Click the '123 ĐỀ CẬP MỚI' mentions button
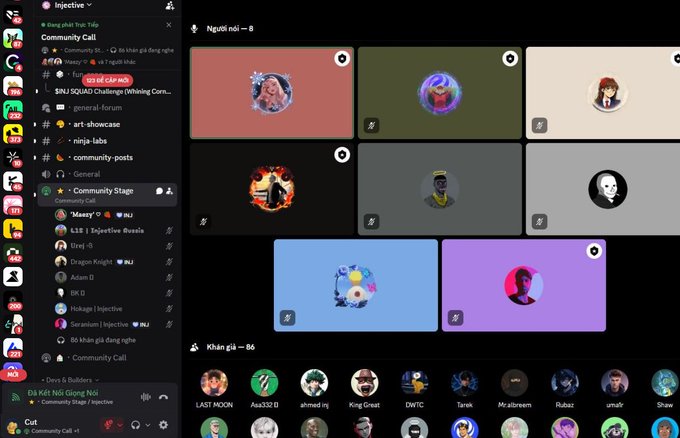The height and width of the screenshot is (438, 680). coord(107,80)
